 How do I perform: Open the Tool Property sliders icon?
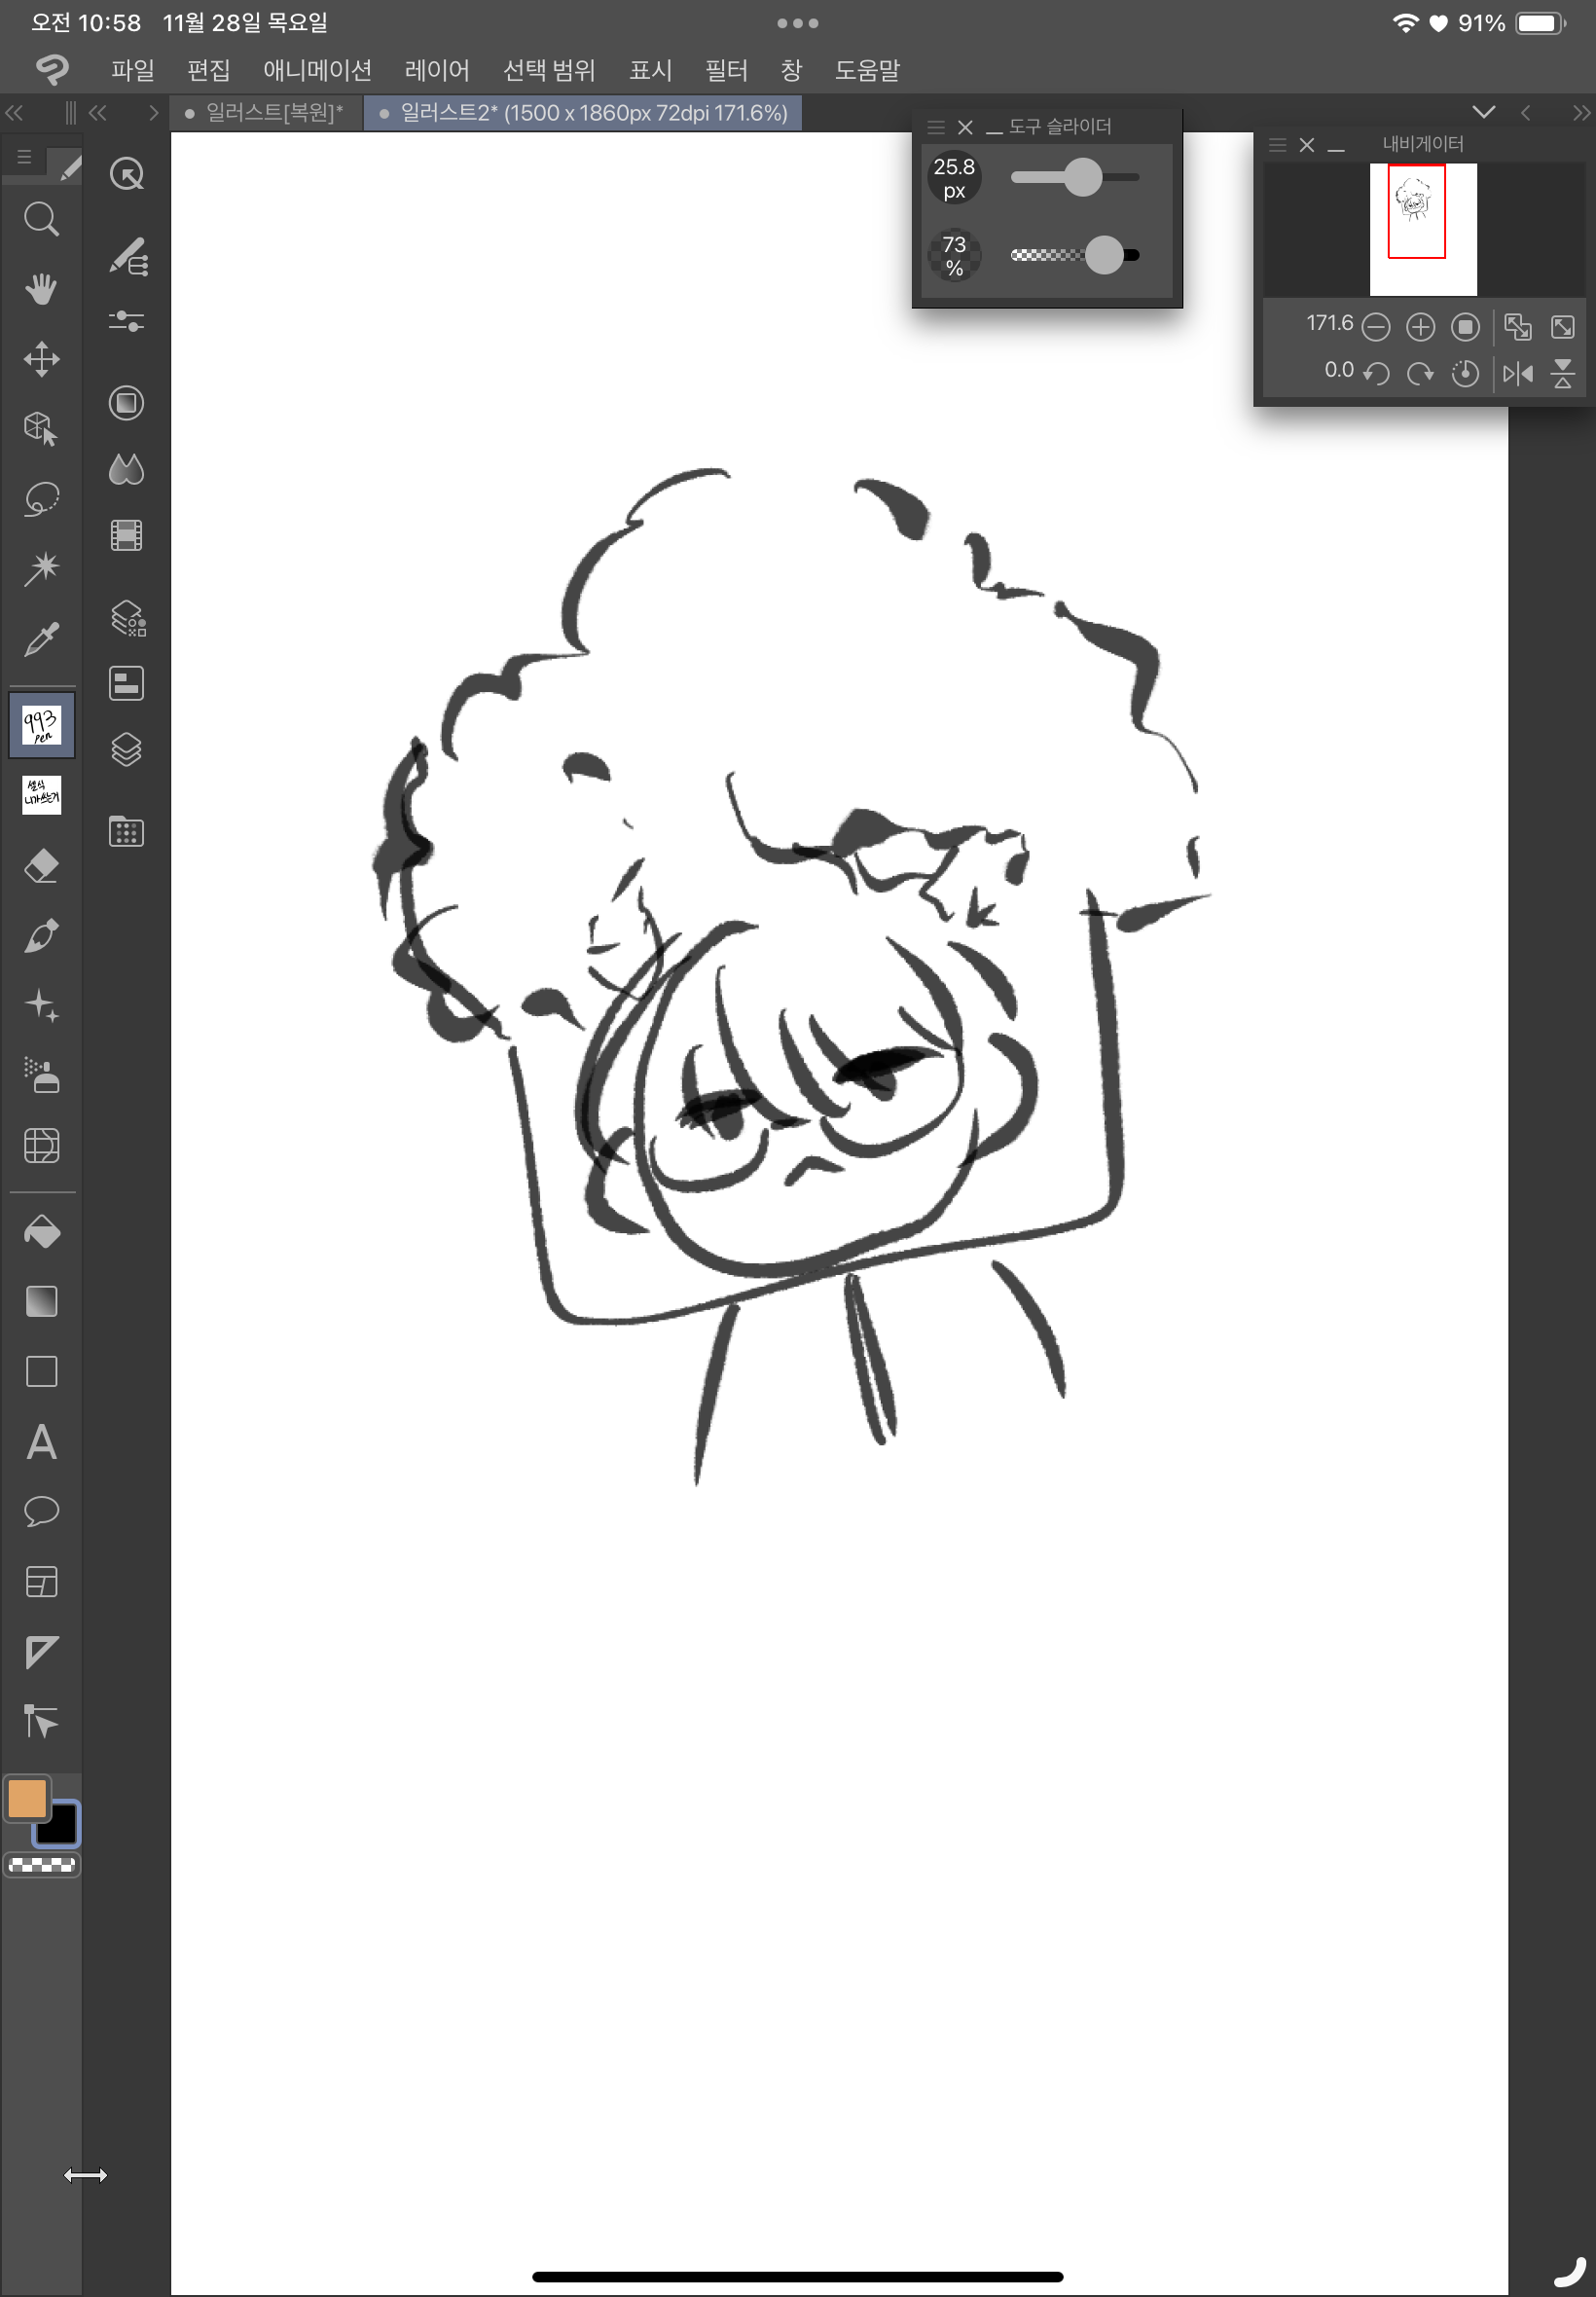pos(126,321)
